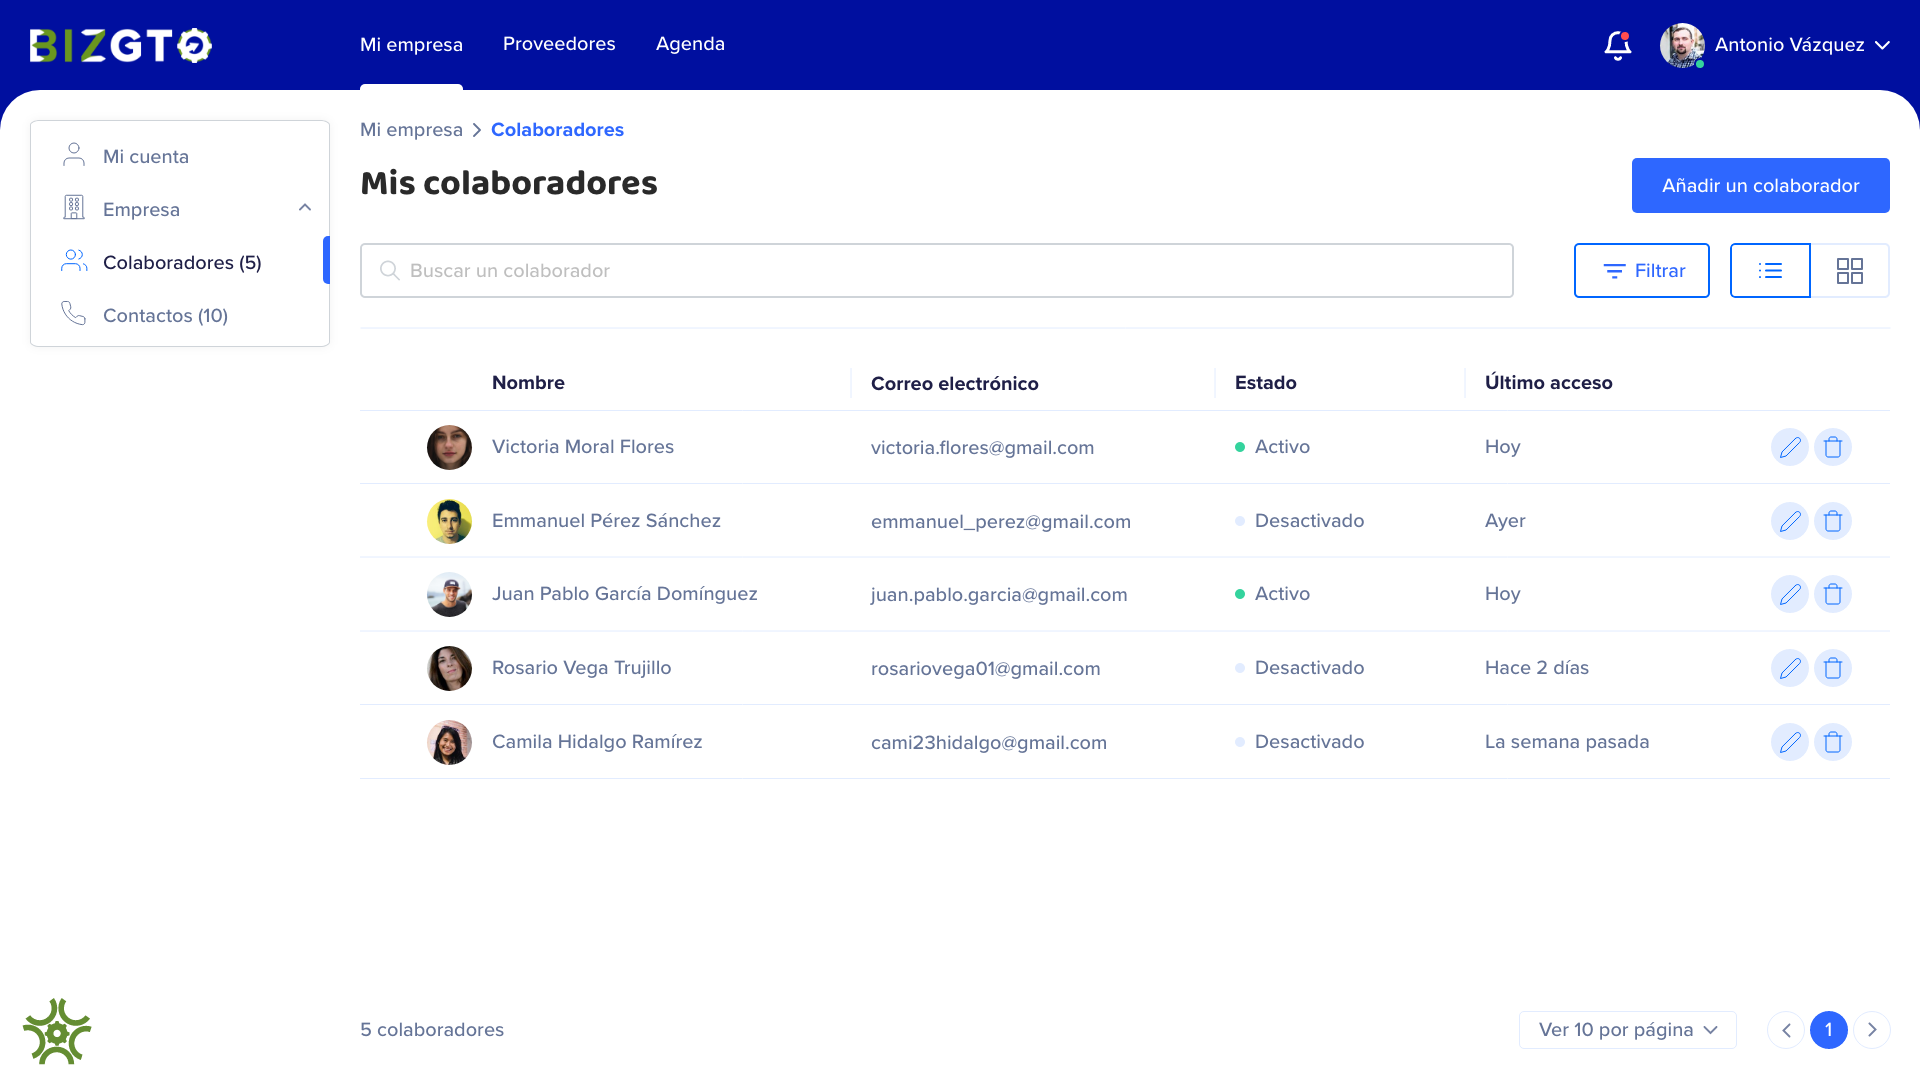Go to the Proveedores section

(559, 44)
